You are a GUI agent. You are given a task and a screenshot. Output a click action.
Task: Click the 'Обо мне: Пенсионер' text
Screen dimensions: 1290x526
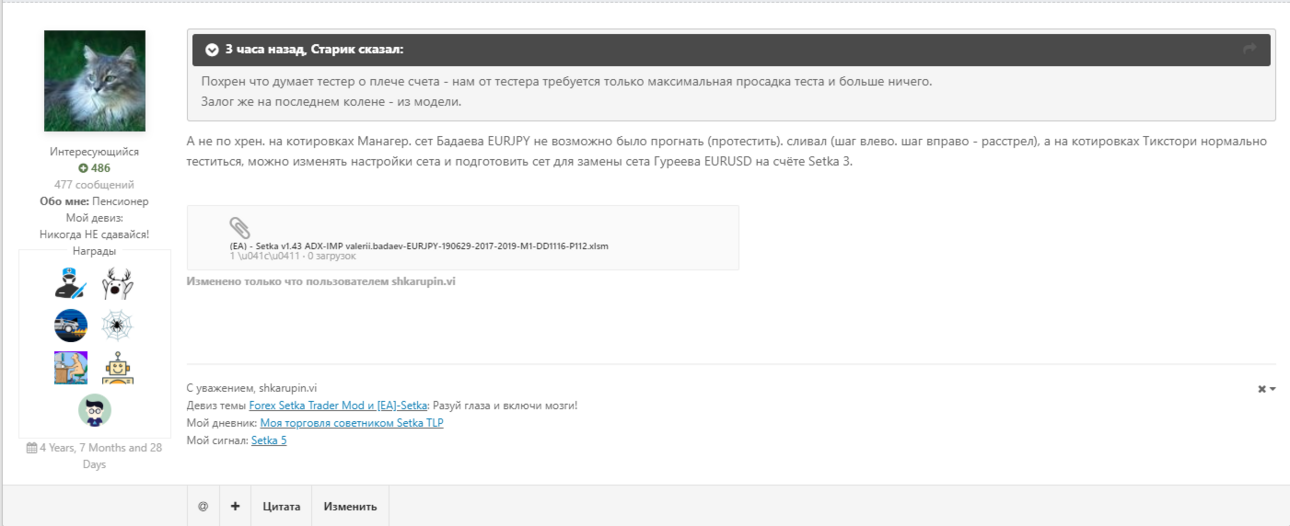[94, 201]
